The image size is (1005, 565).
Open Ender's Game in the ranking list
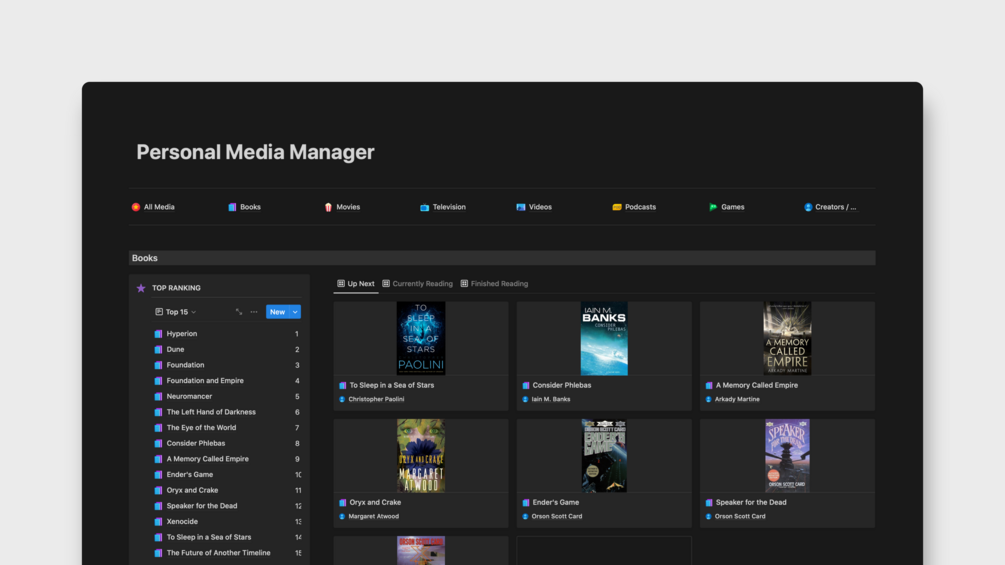click(x=227, y=475)
